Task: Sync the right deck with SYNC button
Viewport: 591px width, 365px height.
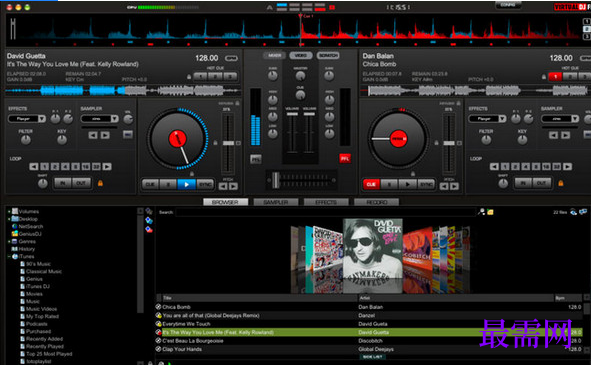Action: [426, 184]
